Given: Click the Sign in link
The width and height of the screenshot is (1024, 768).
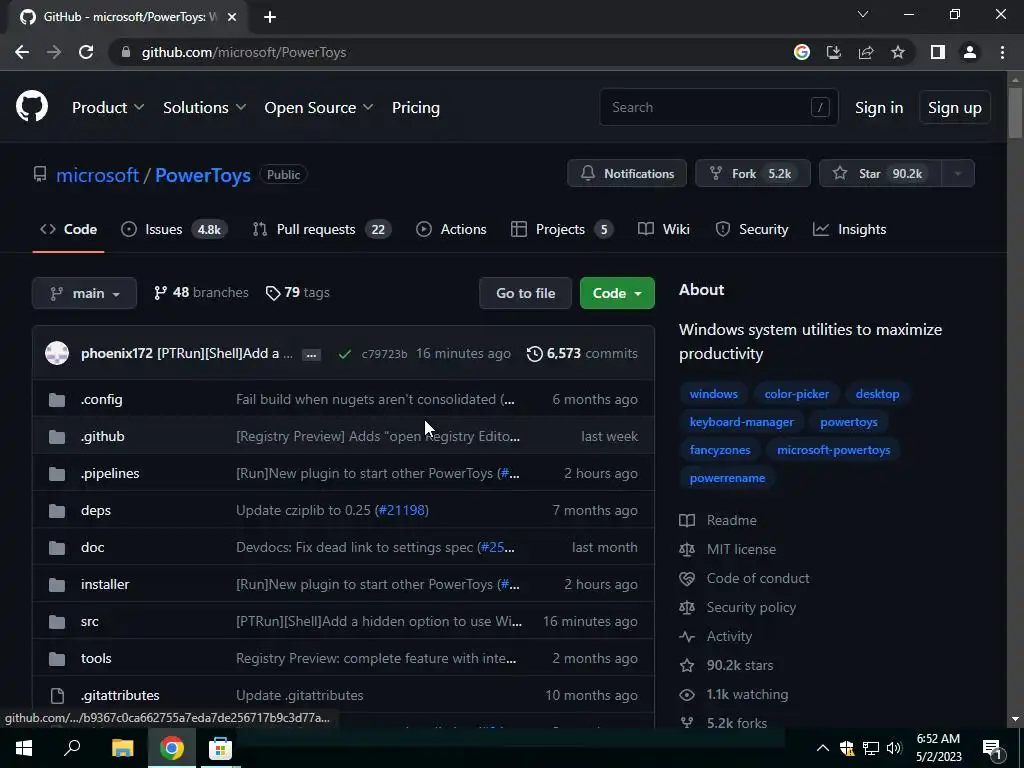Looking at the screenshot, I should (879, 108).
